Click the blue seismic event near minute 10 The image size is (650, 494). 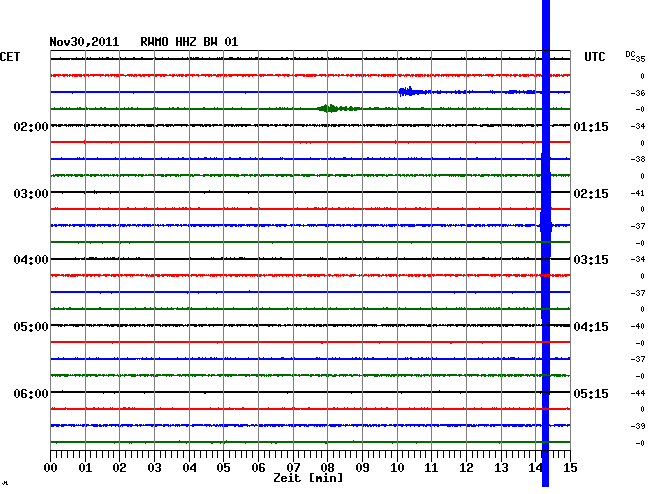click(413, 92)
